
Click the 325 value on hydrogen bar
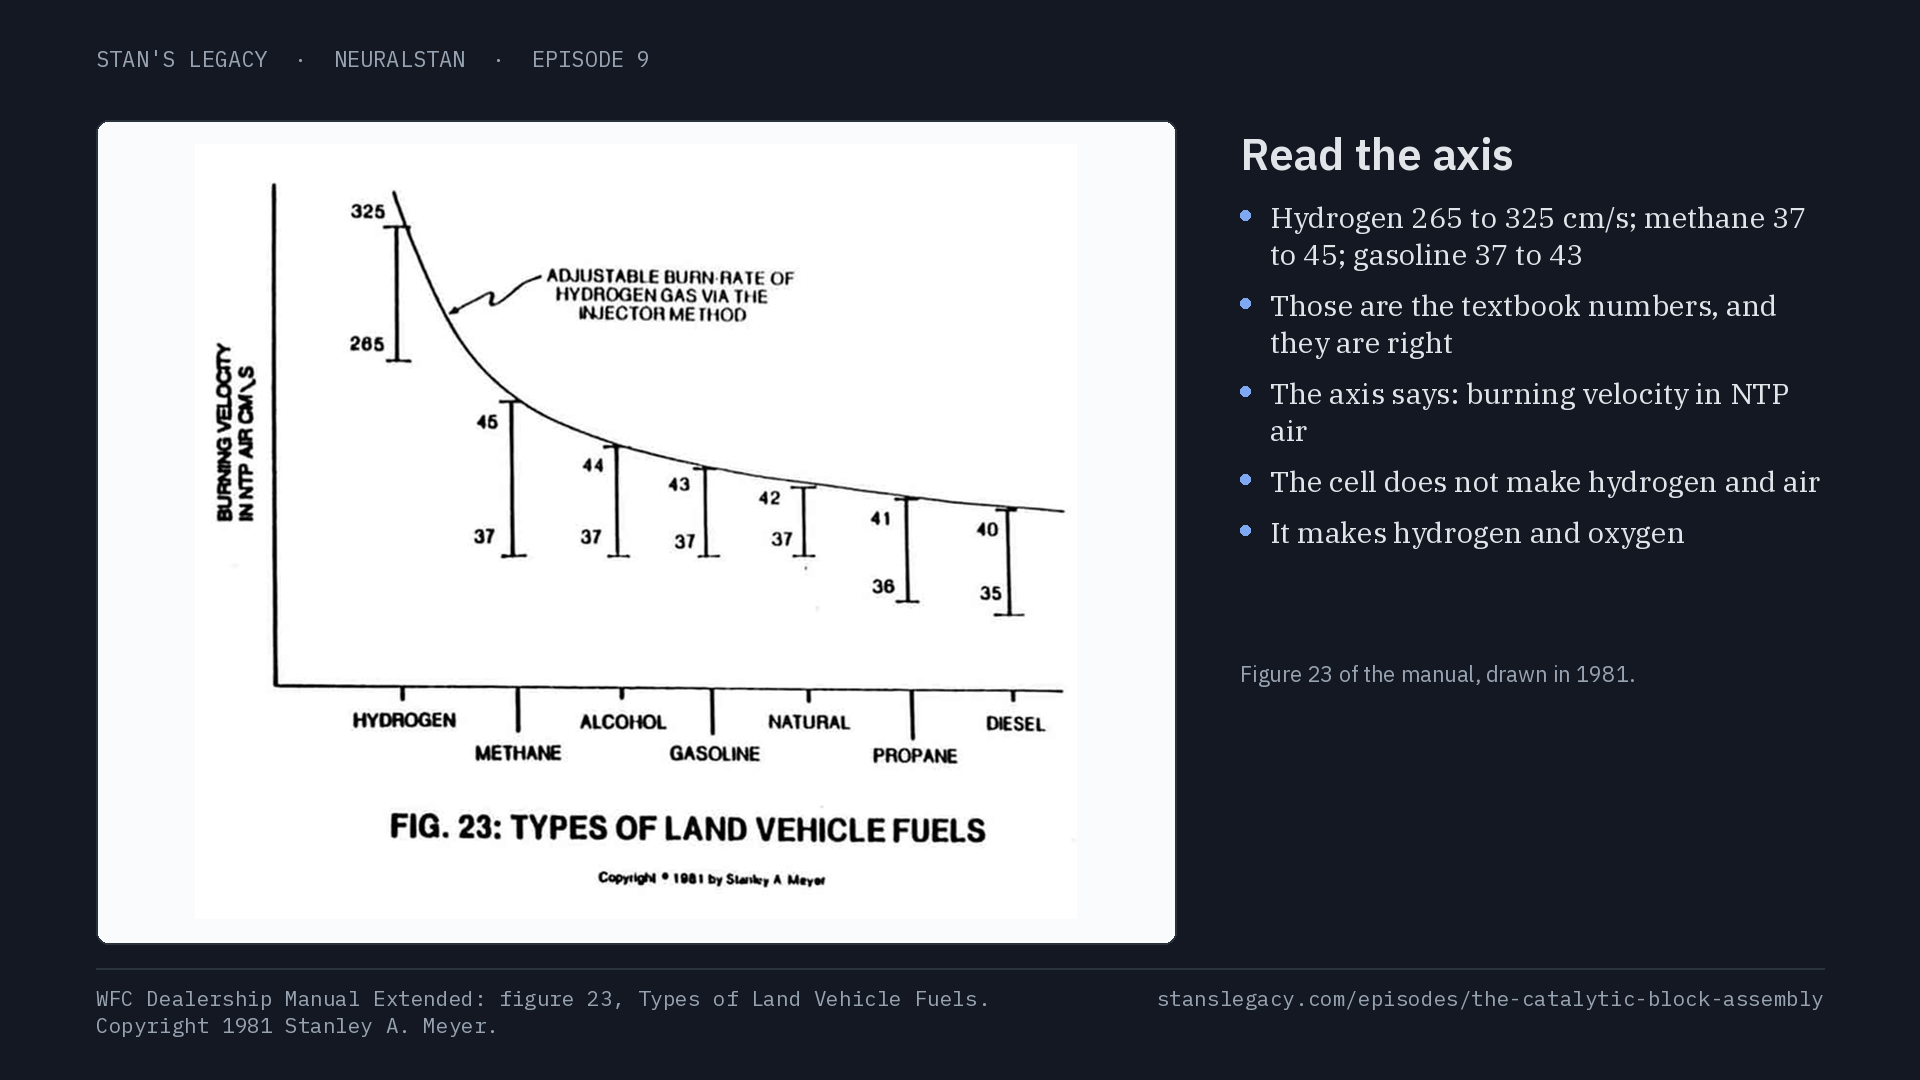pos(368,211)
